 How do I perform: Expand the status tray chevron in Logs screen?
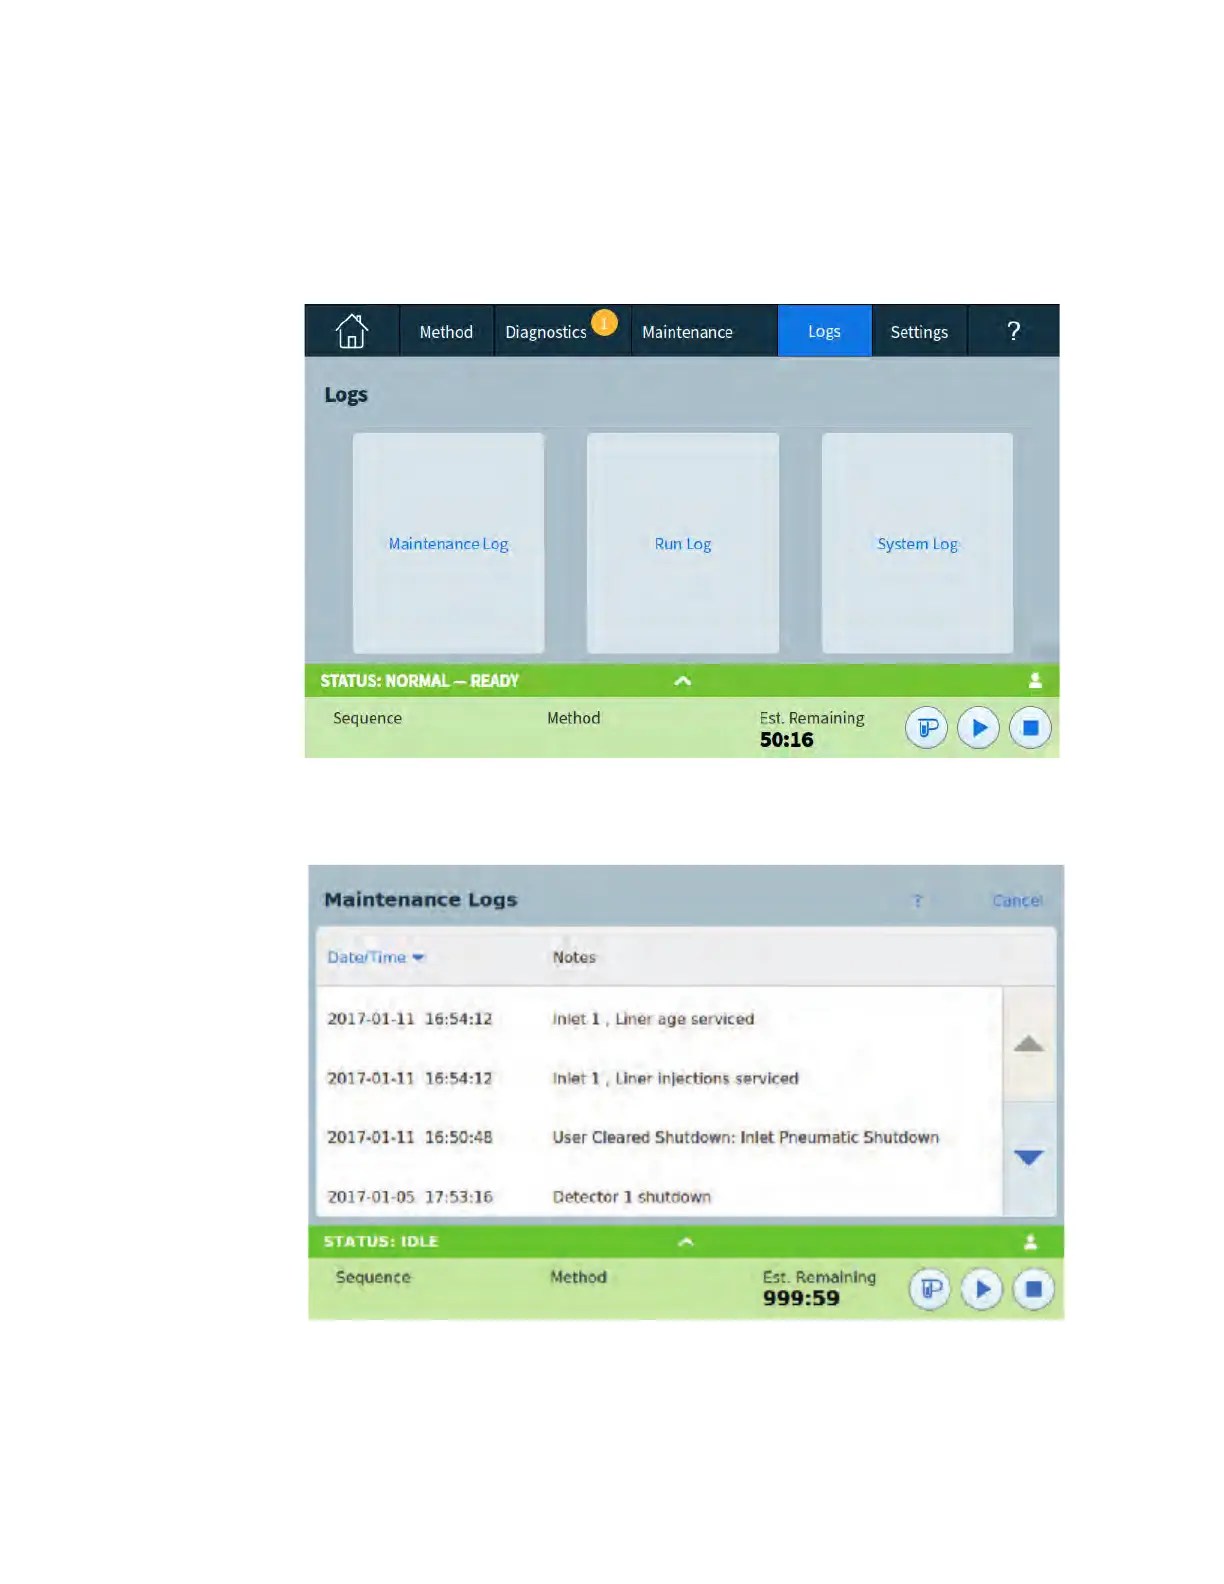(x=683, y=681)
